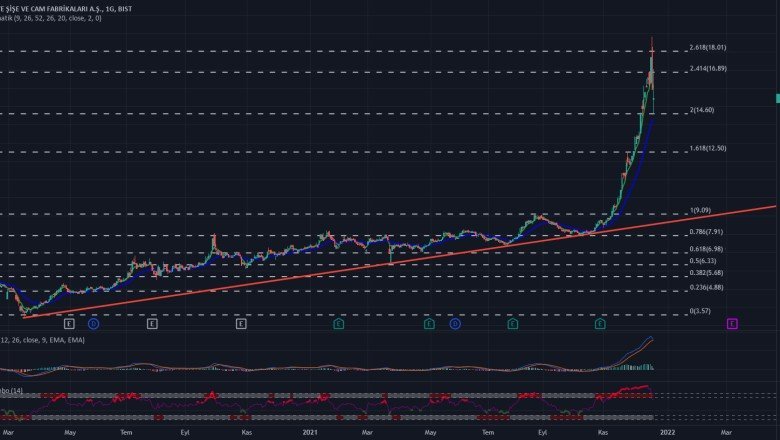Viewport: 780px width, 440px height.
Task: Click the 2021 label on the time axis
Action: coord(310,432)
